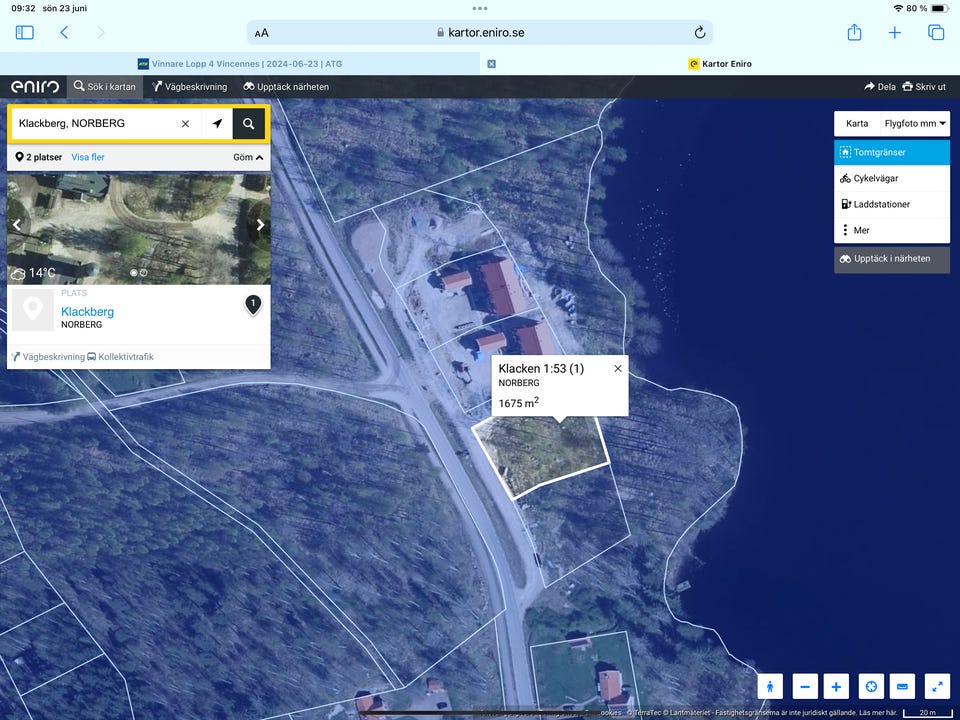This screenshot has width=960, height=720.
Task: Zoom out the map with minus
Action: pyautogui.click(x=805, y=686)
